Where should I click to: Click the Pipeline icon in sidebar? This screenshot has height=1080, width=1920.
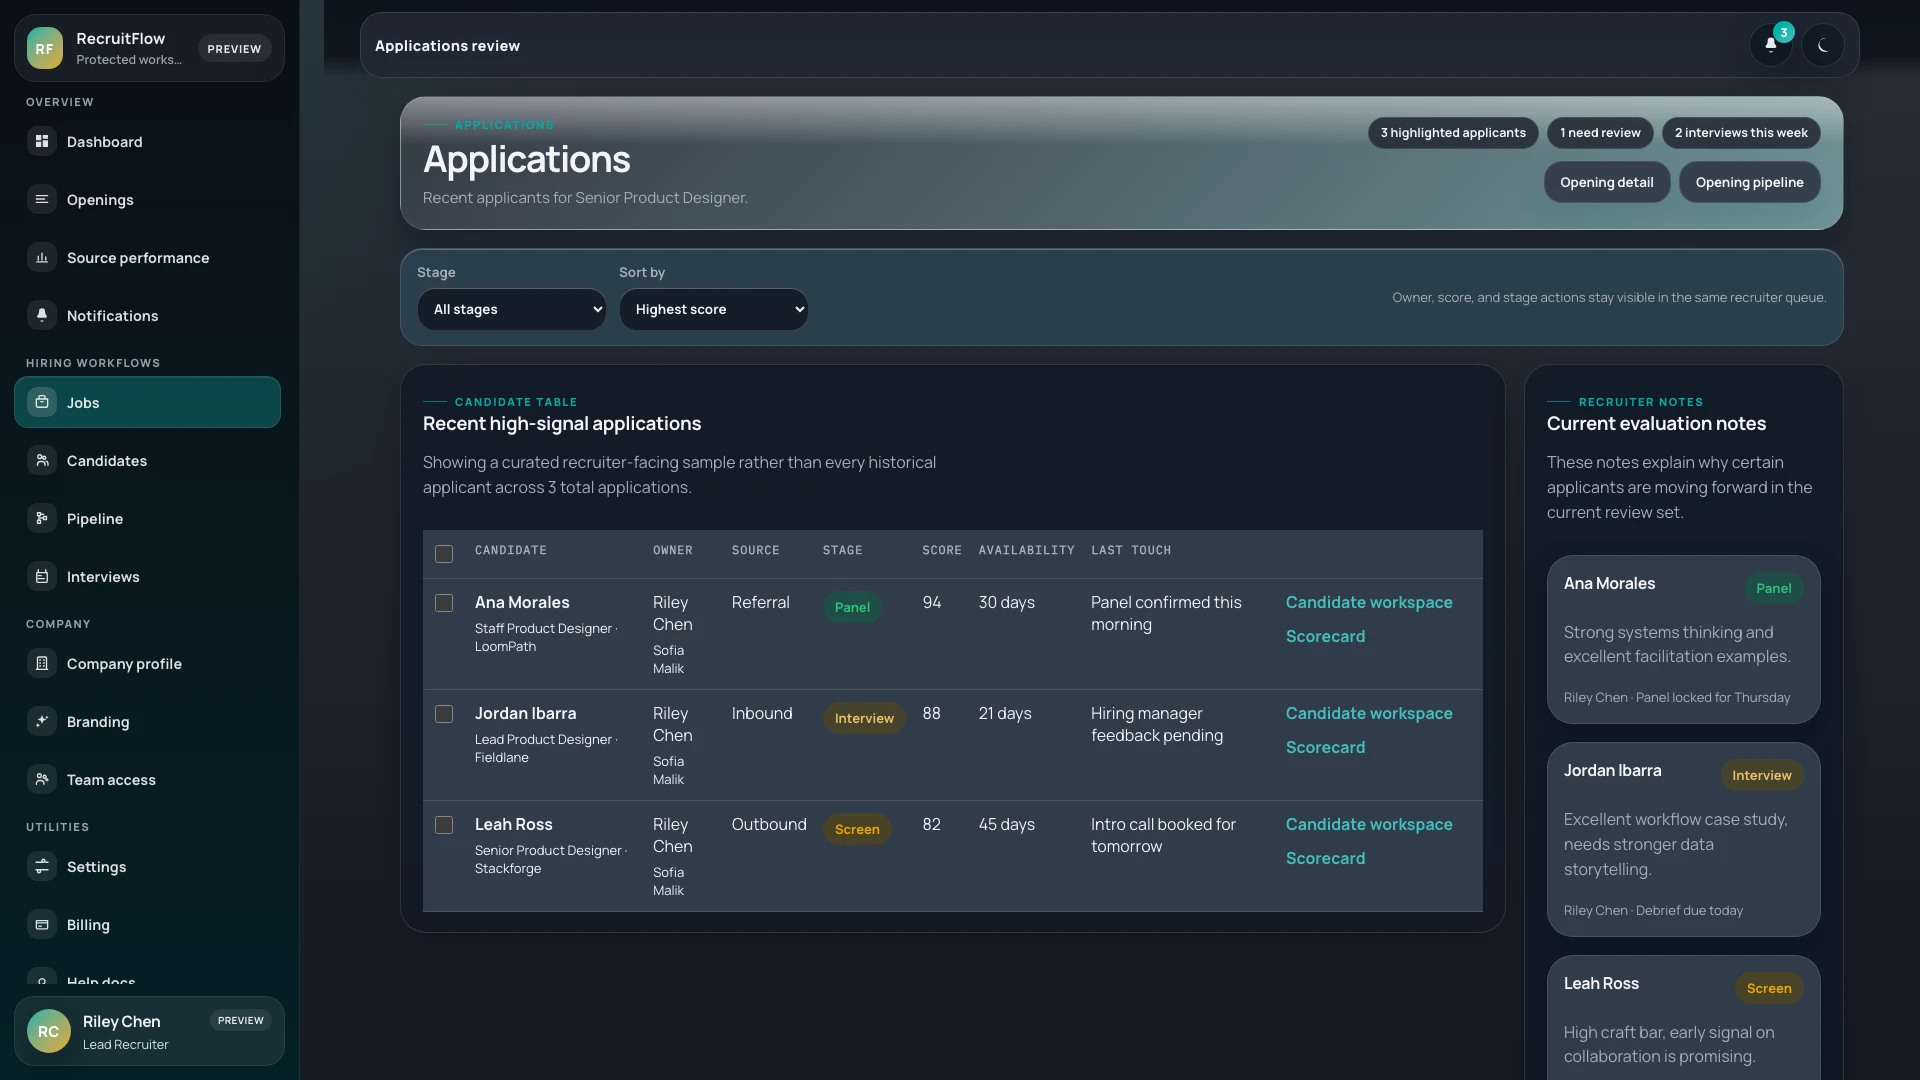pyautogui.click(x=42, y=518)
